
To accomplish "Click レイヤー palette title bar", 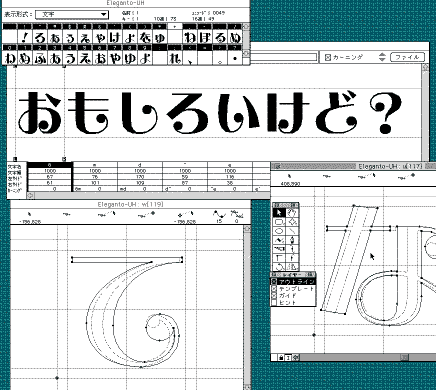I will pos(293,275).
